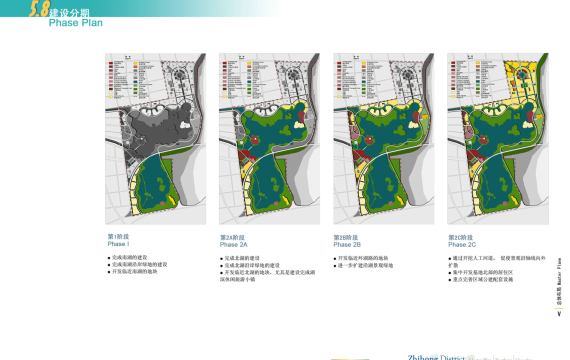Select the Phase 2B map image

(x=384, y=139)
